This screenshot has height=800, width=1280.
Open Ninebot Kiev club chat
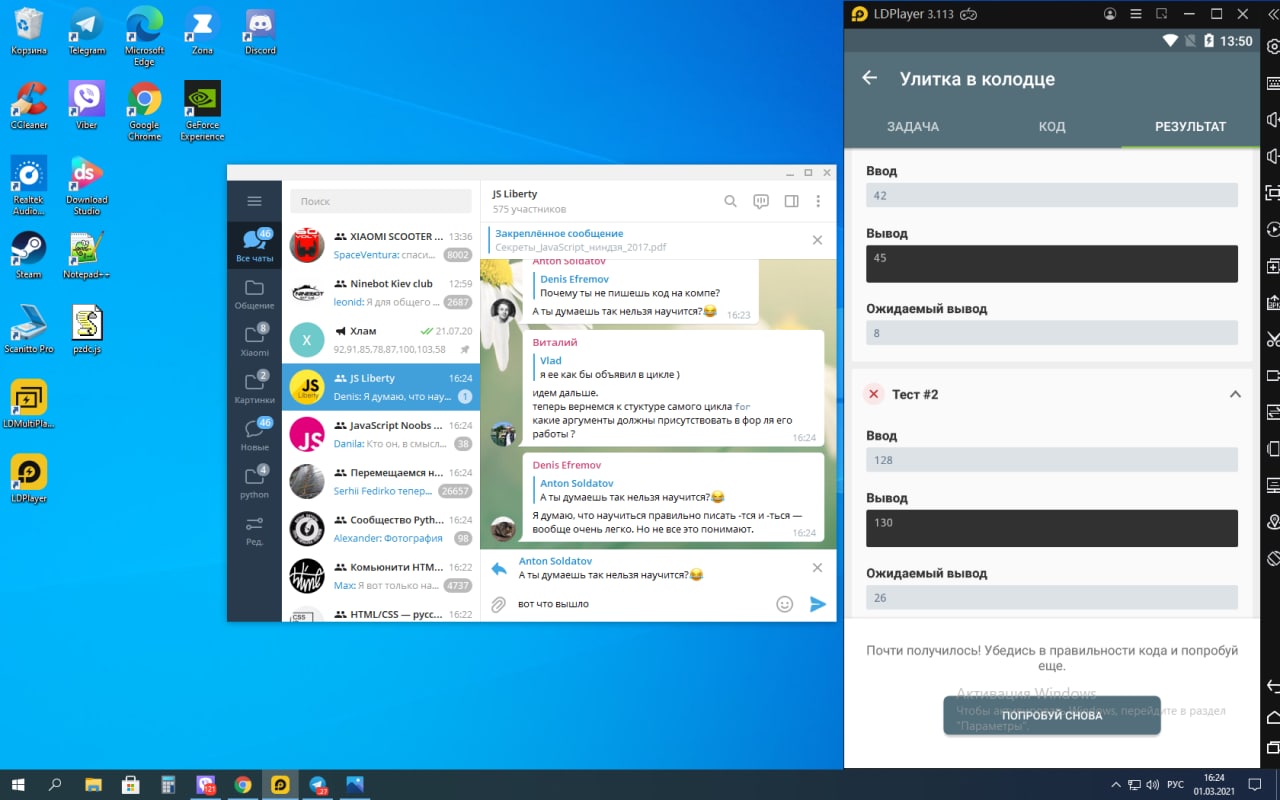[x=381, y=292]
